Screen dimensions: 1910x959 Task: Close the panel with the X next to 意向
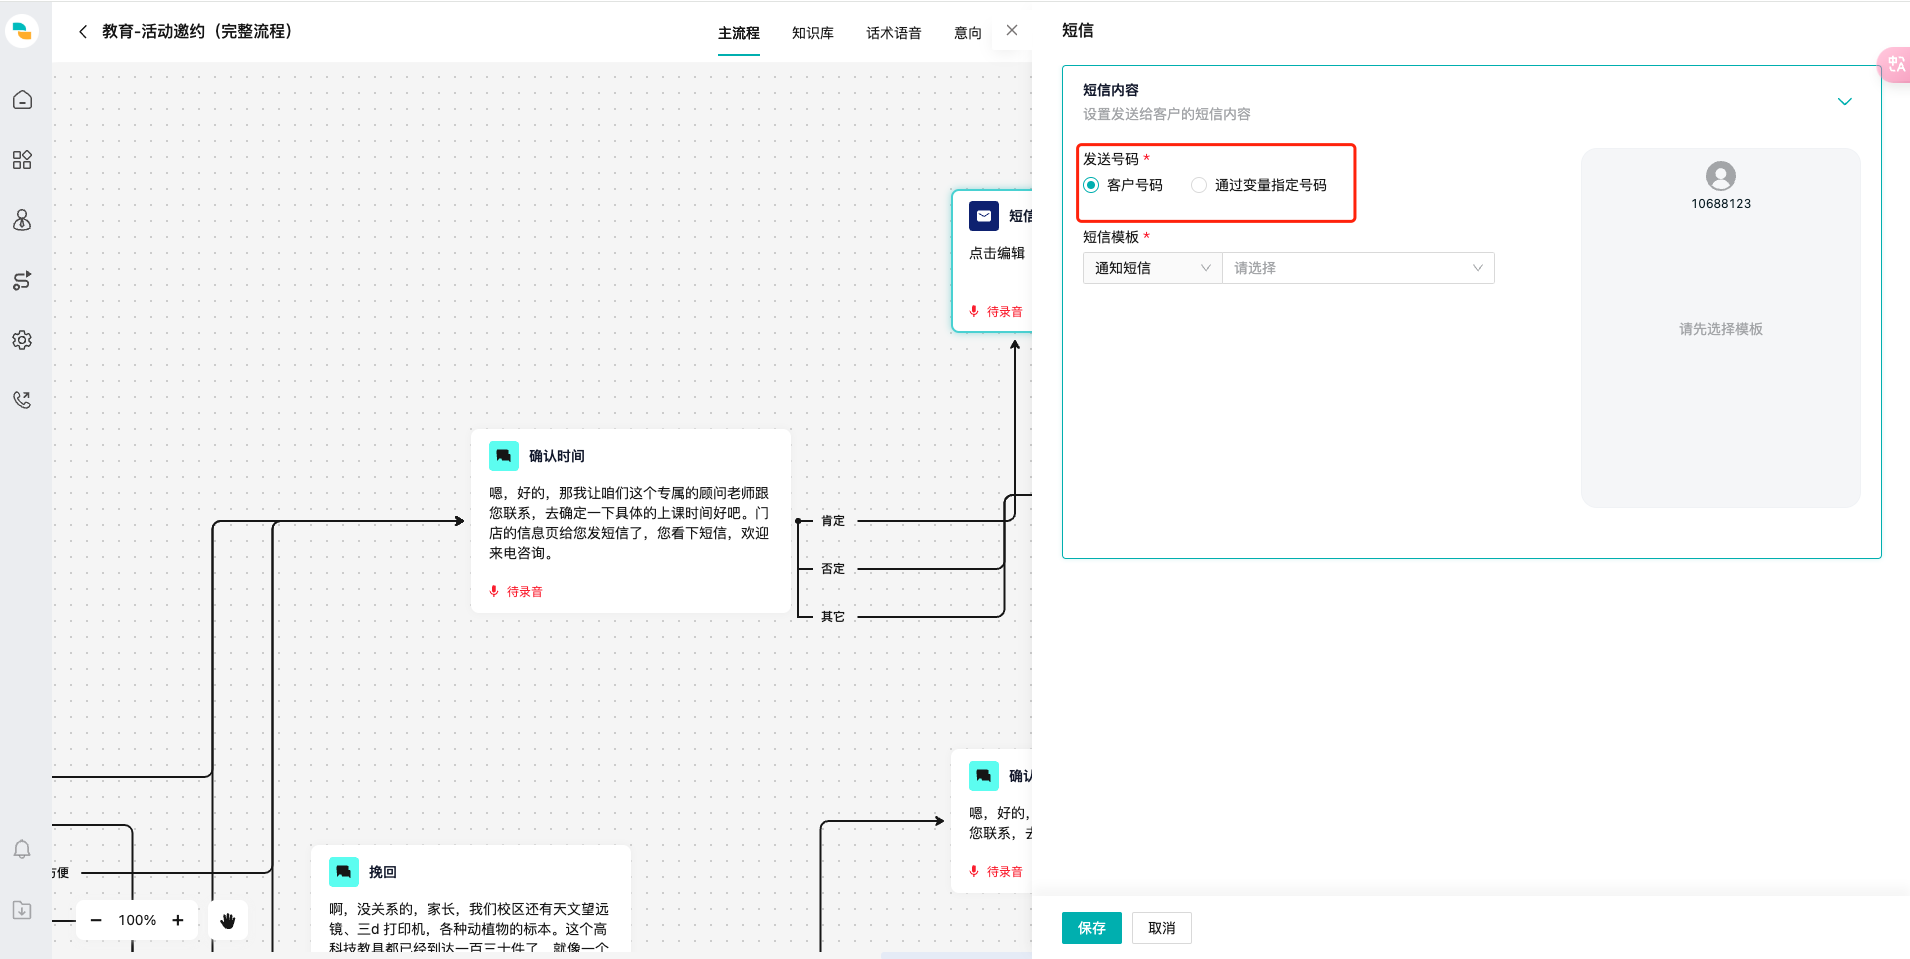(1012, 31)
